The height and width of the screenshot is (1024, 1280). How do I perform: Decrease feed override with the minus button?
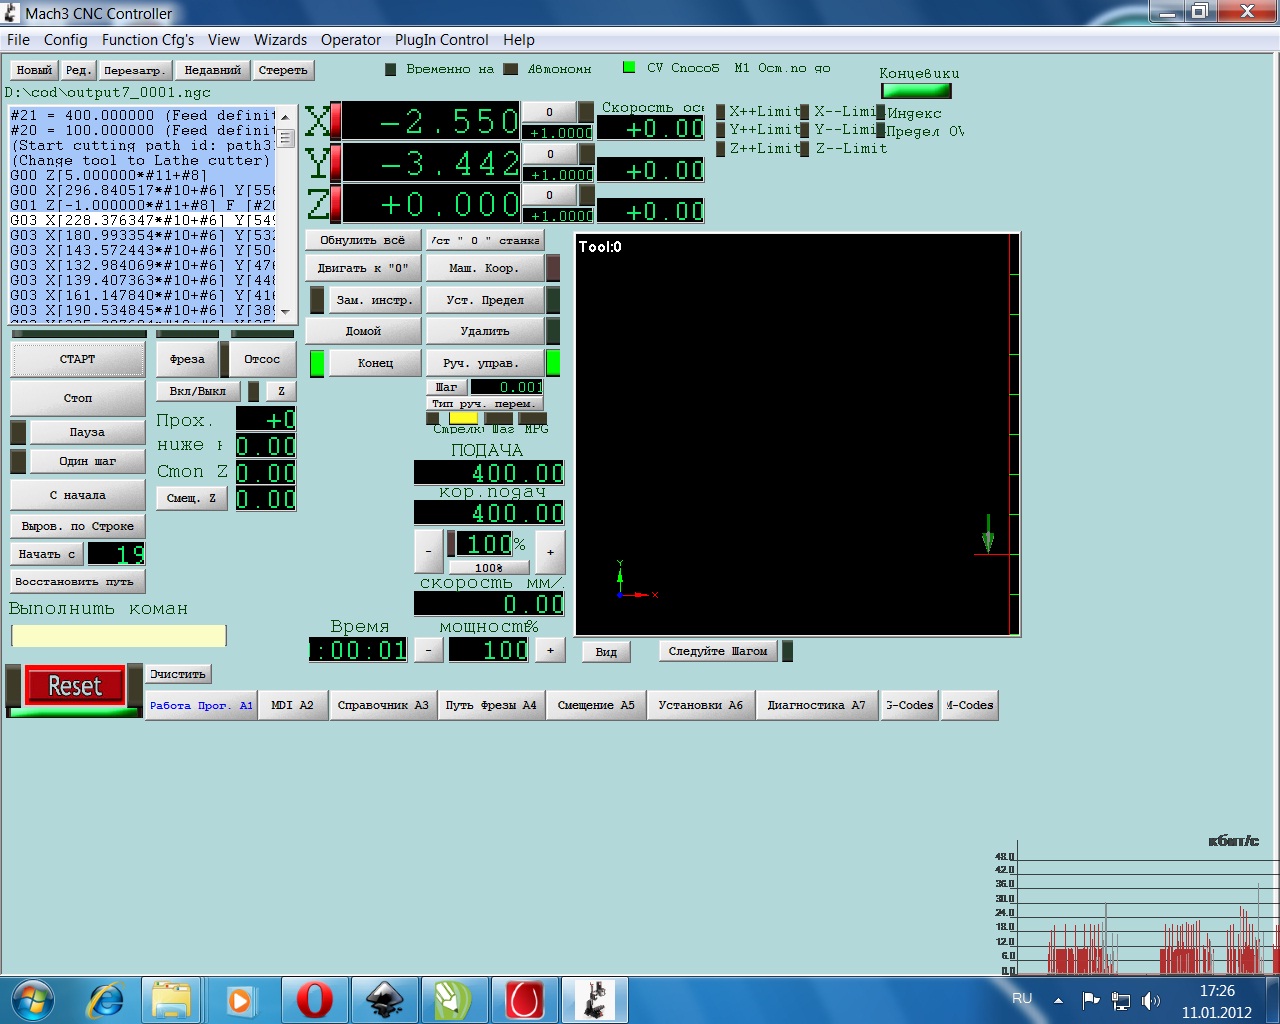click(428, 551)
